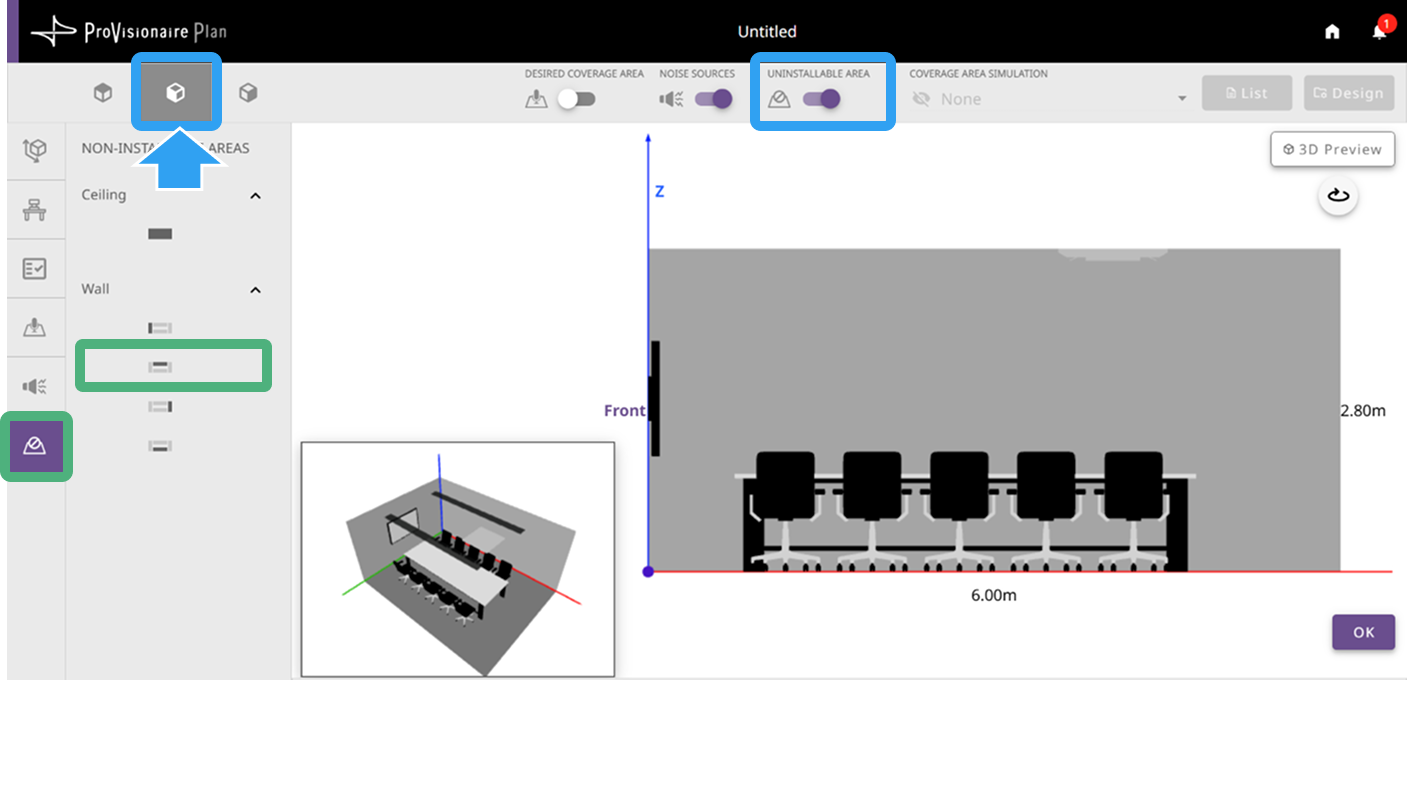Toggle the Desired Coverage Area switch

pyautogui.click(x=577, y=99)
